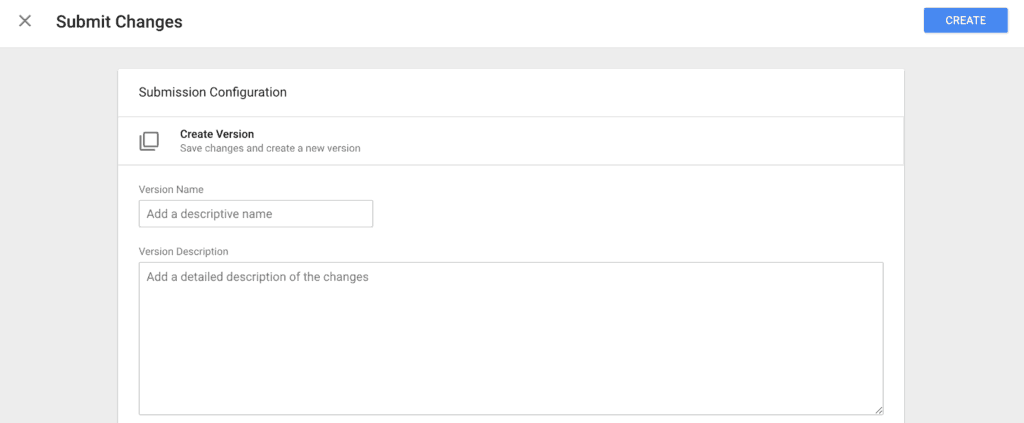
Task: Click inside the Version Description text area
Action: click(x=511, y=338)
